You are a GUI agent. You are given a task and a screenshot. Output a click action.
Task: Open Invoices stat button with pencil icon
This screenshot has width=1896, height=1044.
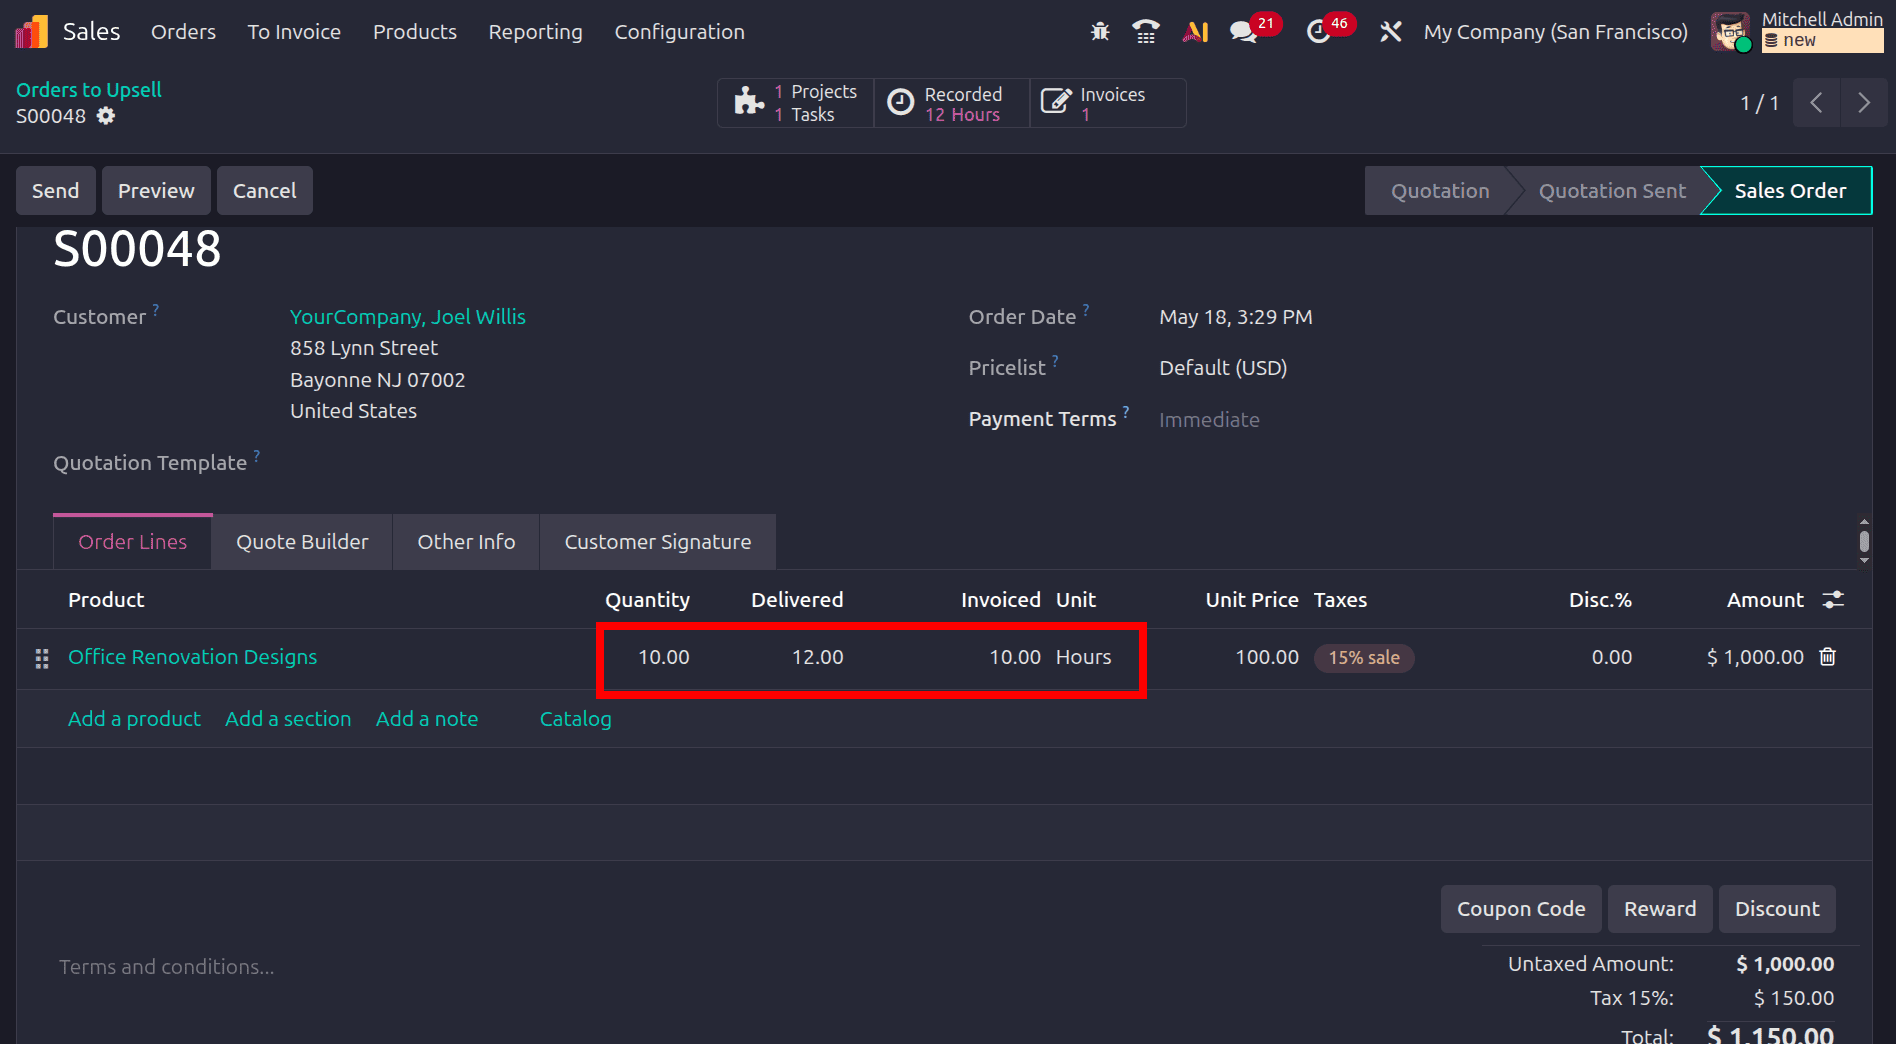click(x=1108, y=103)
